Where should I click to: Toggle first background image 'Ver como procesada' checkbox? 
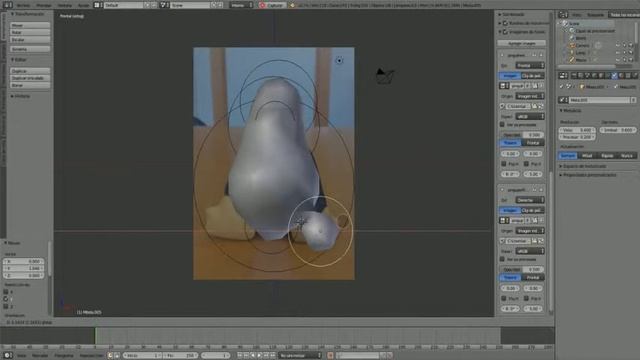[x=502, y=124]
